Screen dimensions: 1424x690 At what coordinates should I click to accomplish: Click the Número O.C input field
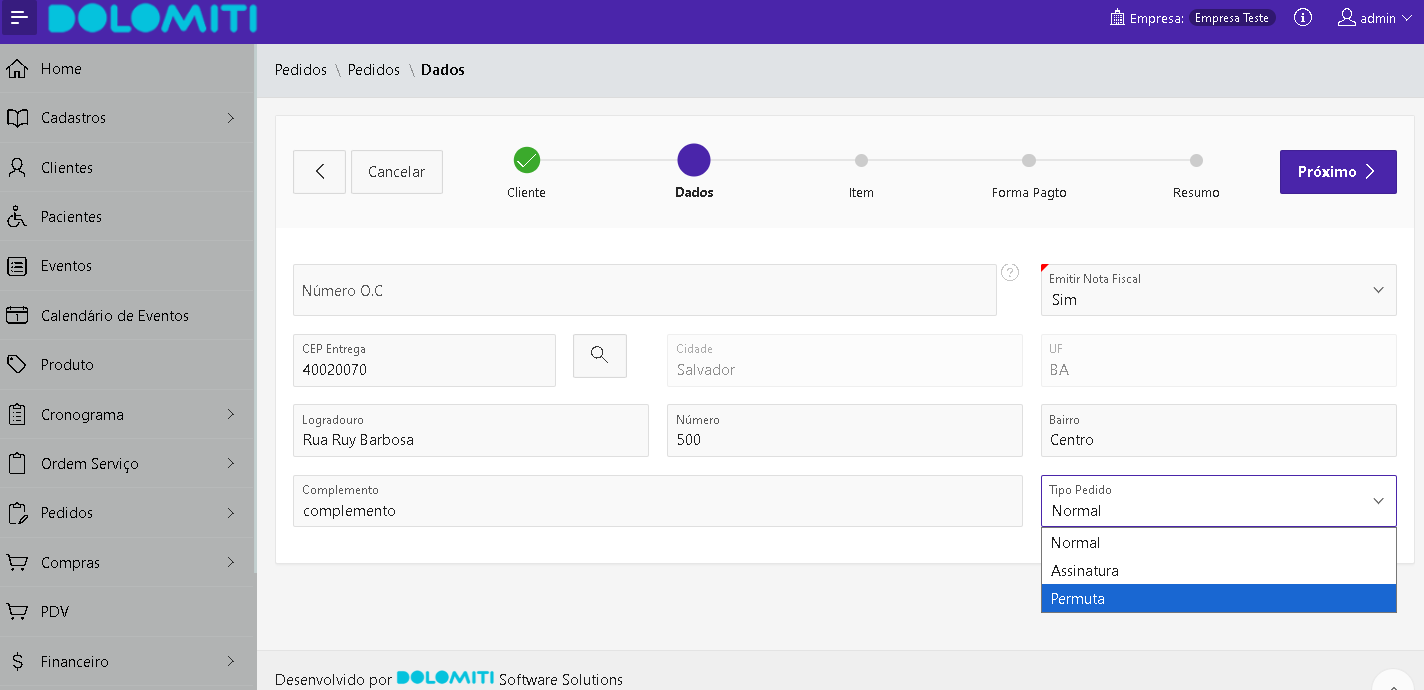[x=644, y=291]
